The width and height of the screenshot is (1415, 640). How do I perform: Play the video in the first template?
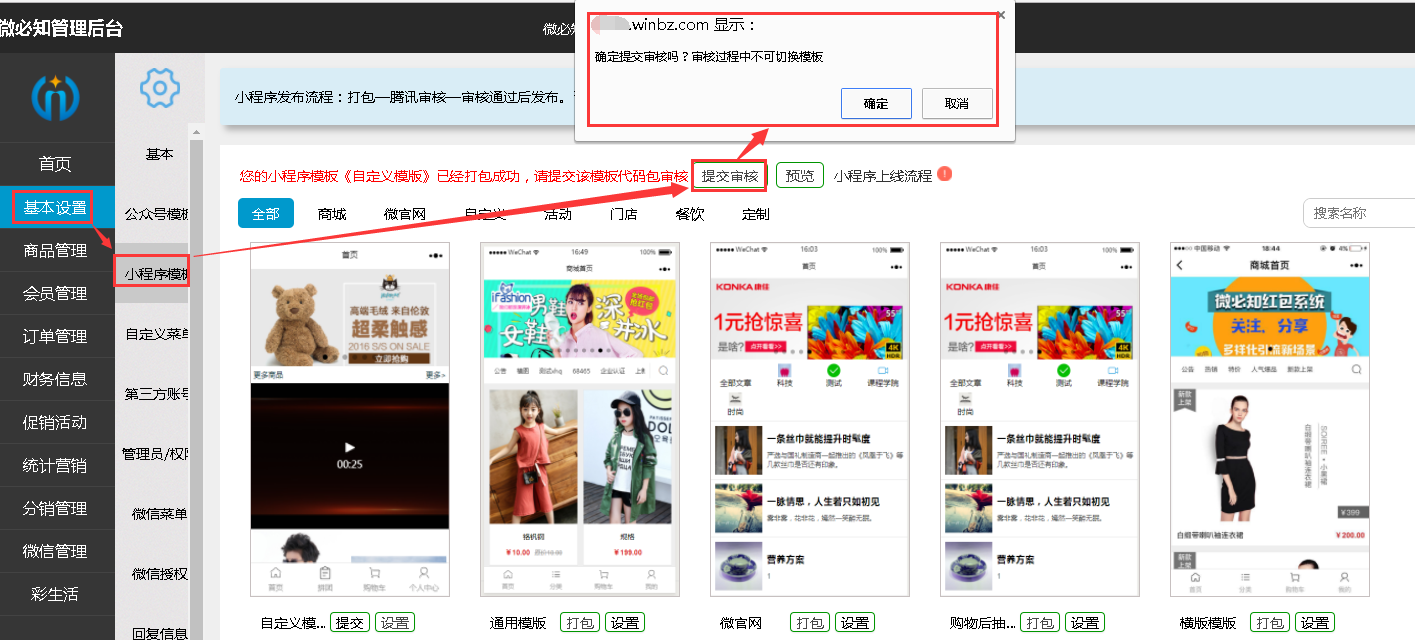pyautogui.click(x=349, y=448)
